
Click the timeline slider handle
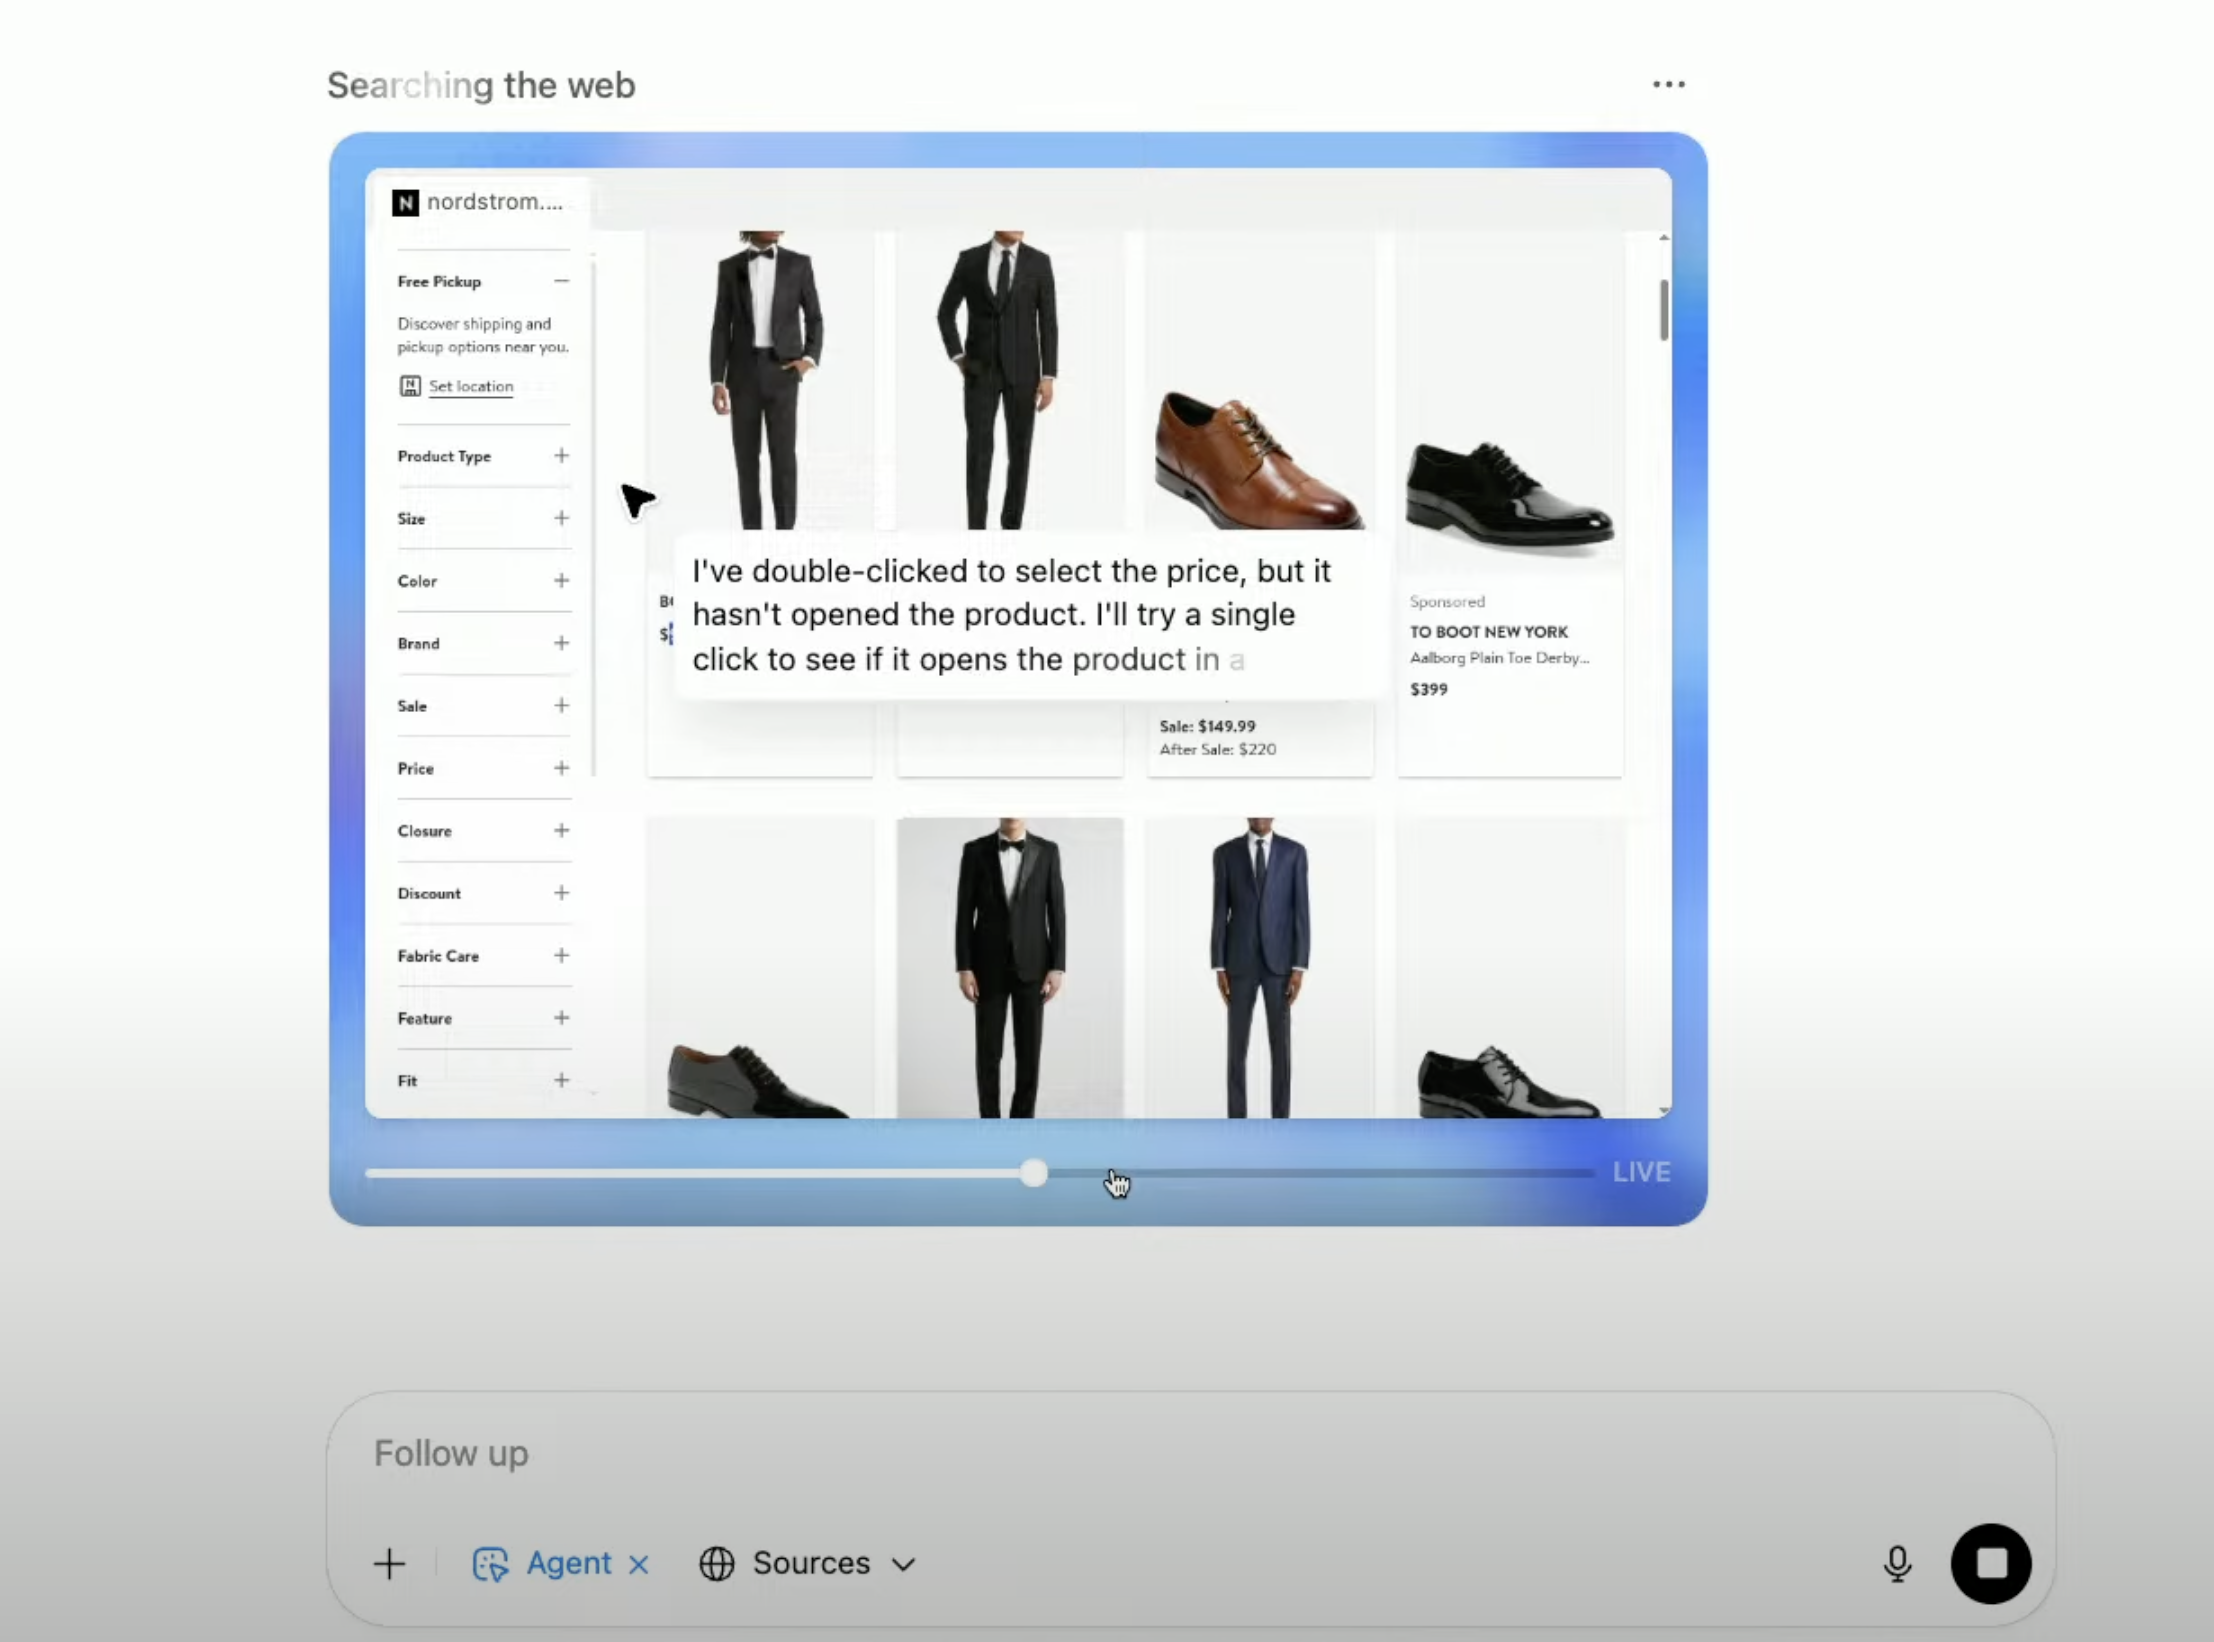(x=1034, y=1173)
